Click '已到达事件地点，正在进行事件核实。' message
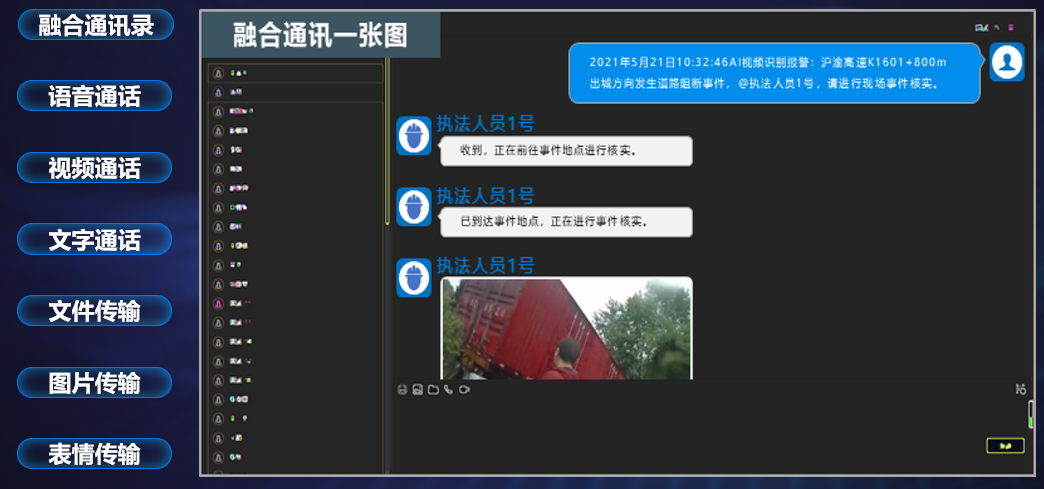The width and height of the screenshot is (1044, 489). click(x=567, y=222)
